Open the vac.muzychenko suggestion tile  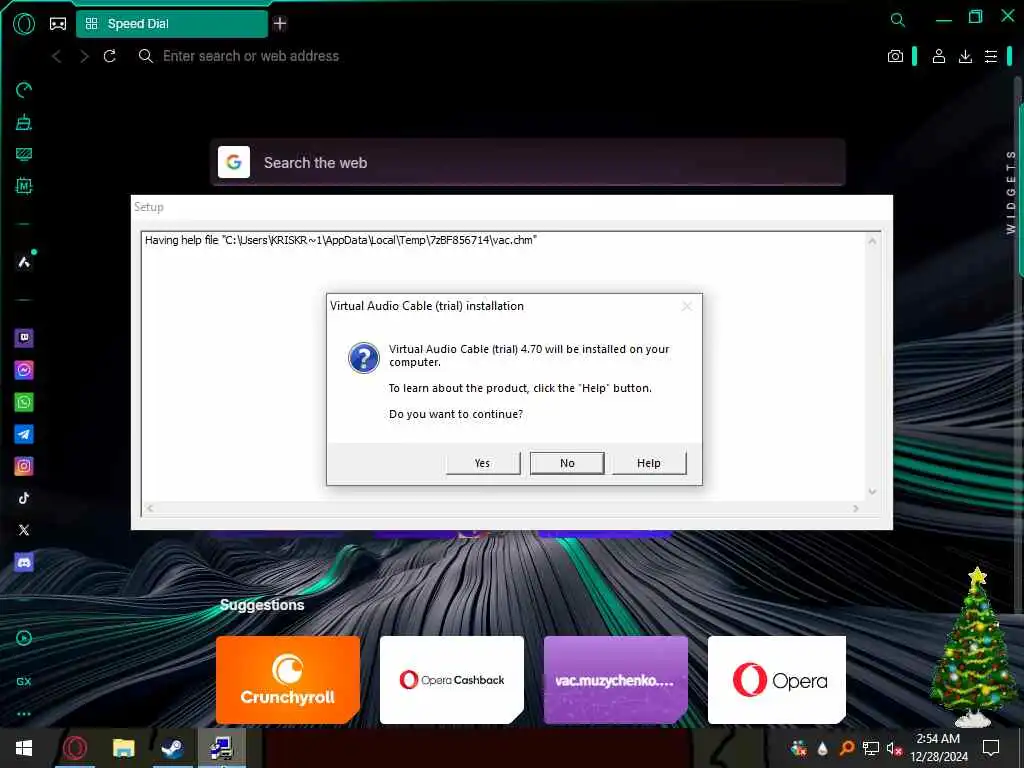pyautogui.click(x=616, y=680)
